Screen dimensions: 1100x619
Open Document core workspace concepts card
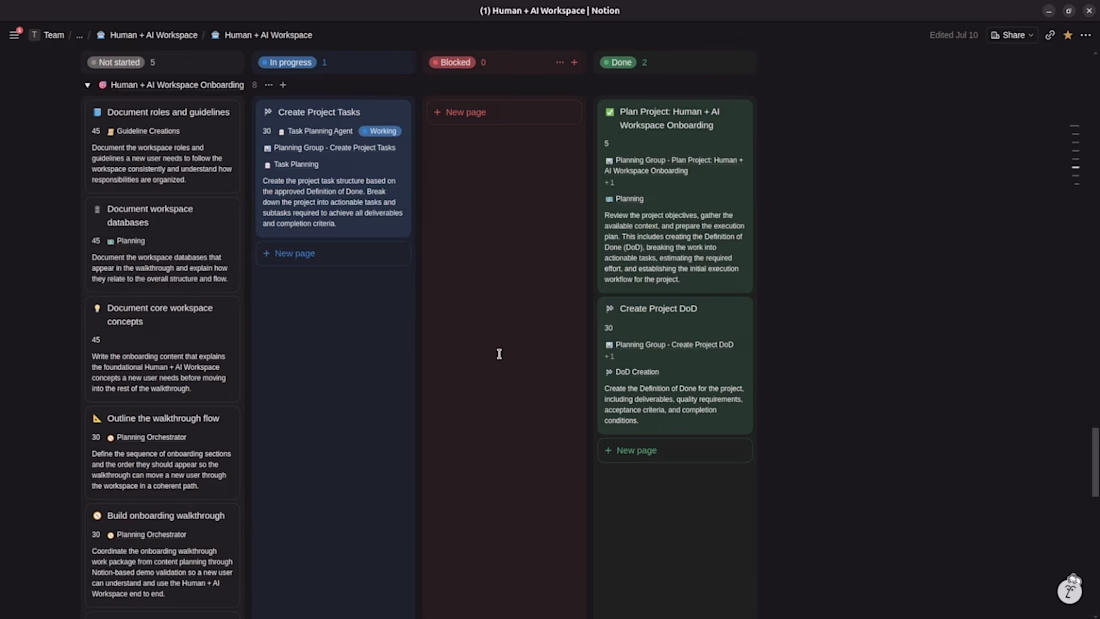coord(162,349)
